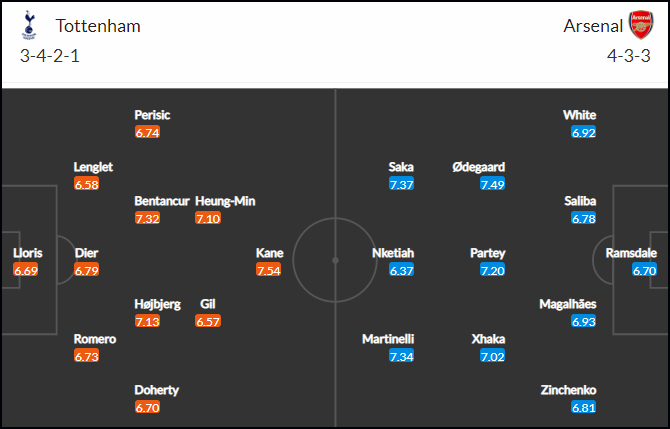Click player name Lloris
The height and width of the screenshot is (429, 670).
point(27,253)
